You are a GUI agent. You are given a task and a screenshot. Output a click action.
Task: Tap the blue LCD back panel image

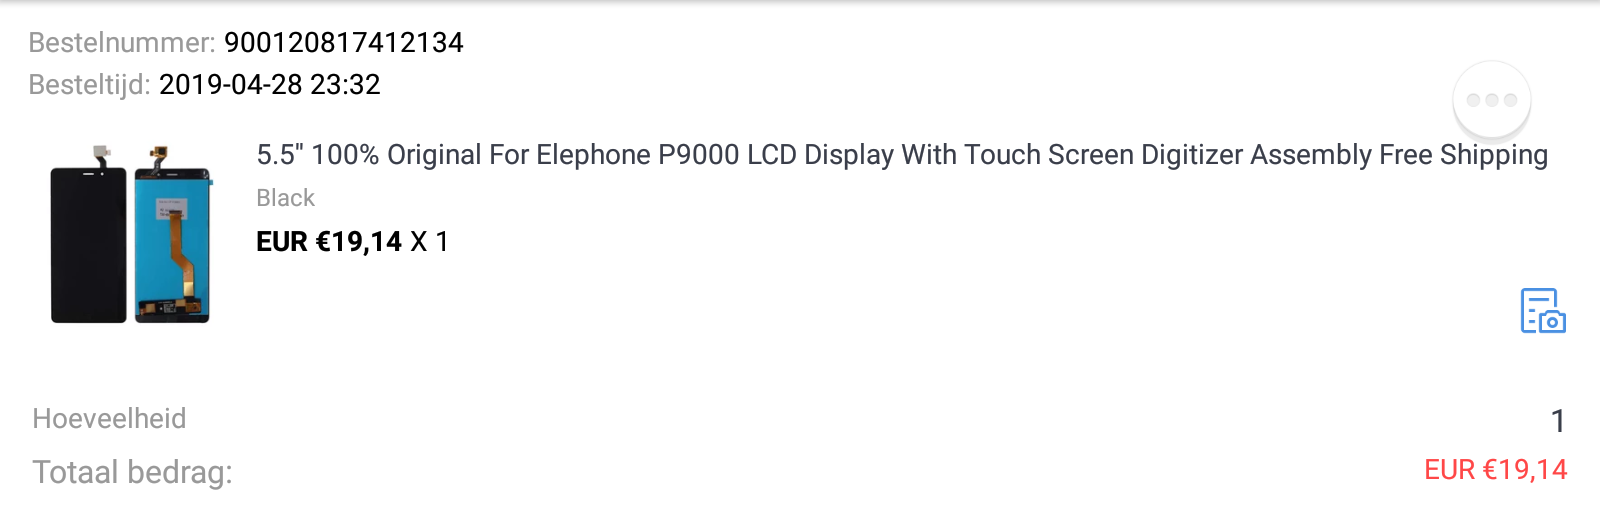(x=172, y=244)
